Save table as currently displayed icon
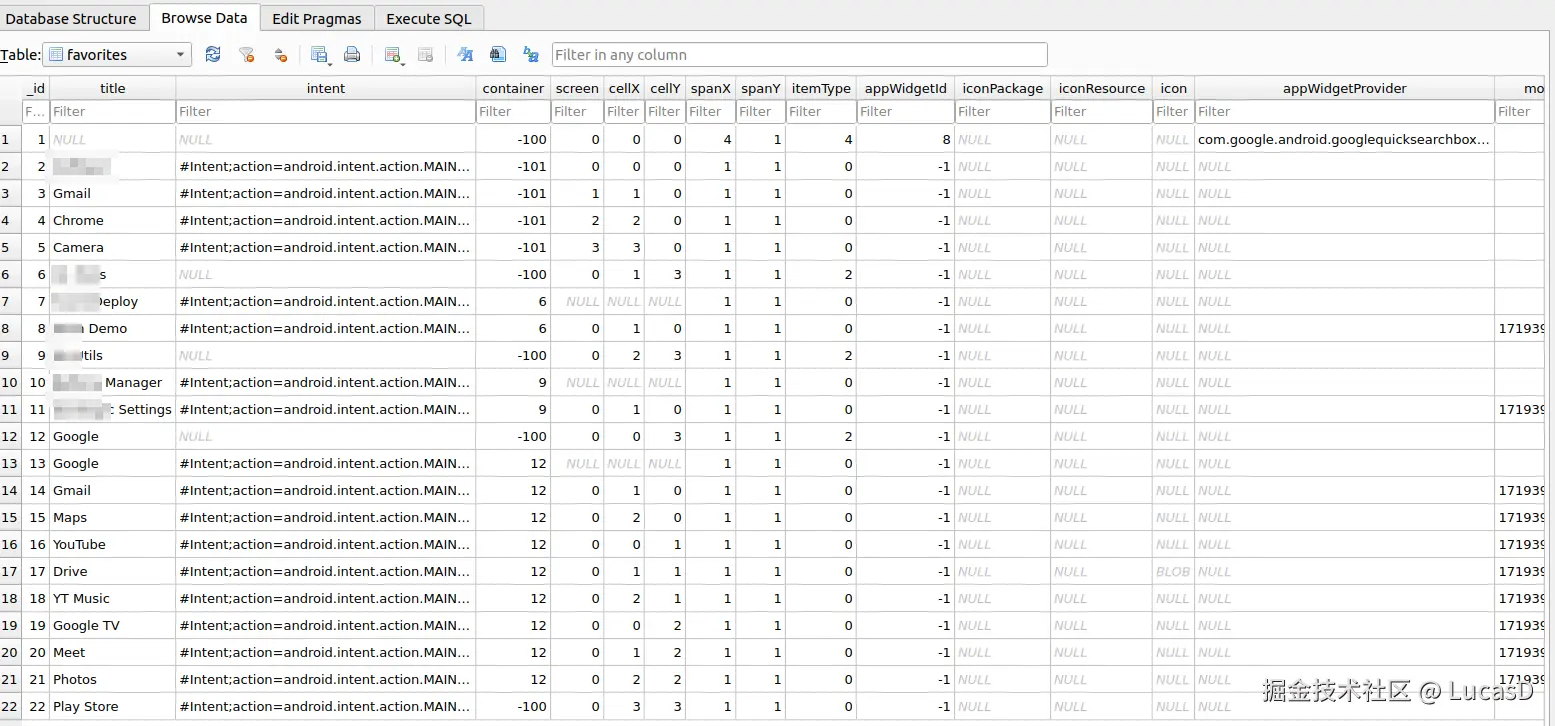Screen dimensions: 1555x726 tap(320, 55)
